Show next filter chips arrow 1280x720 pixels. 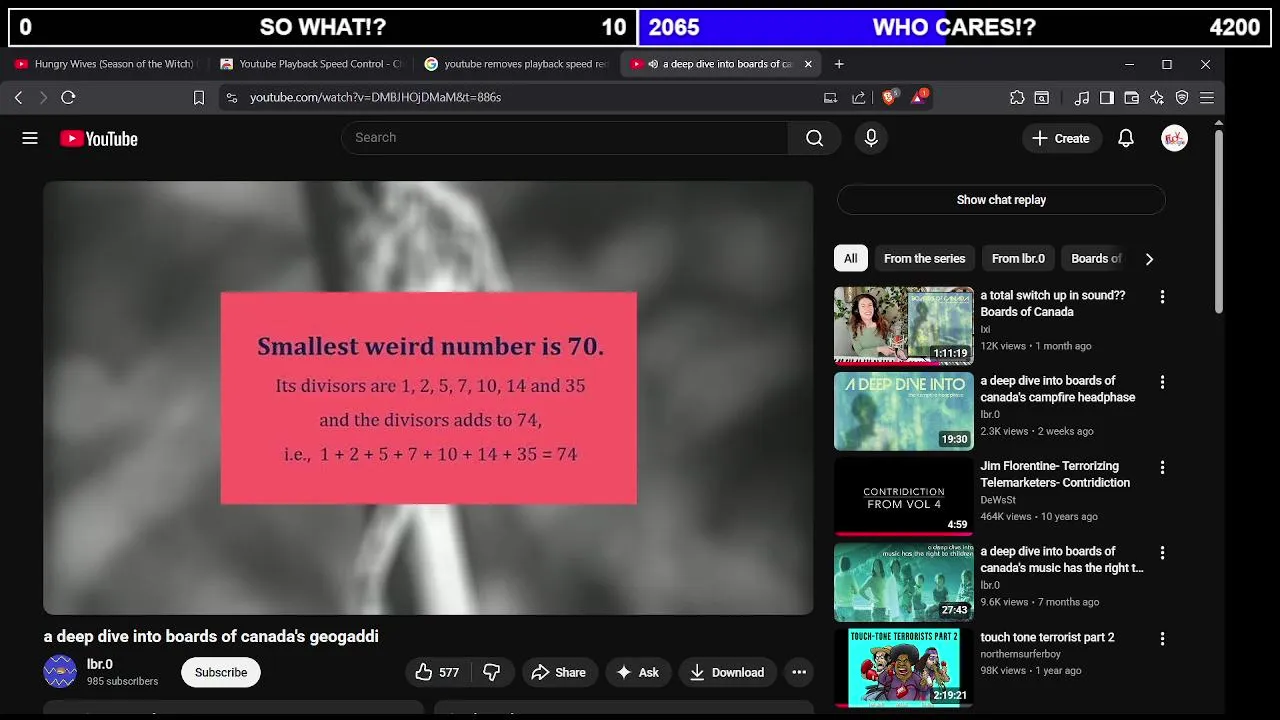tap(1149, 259)
